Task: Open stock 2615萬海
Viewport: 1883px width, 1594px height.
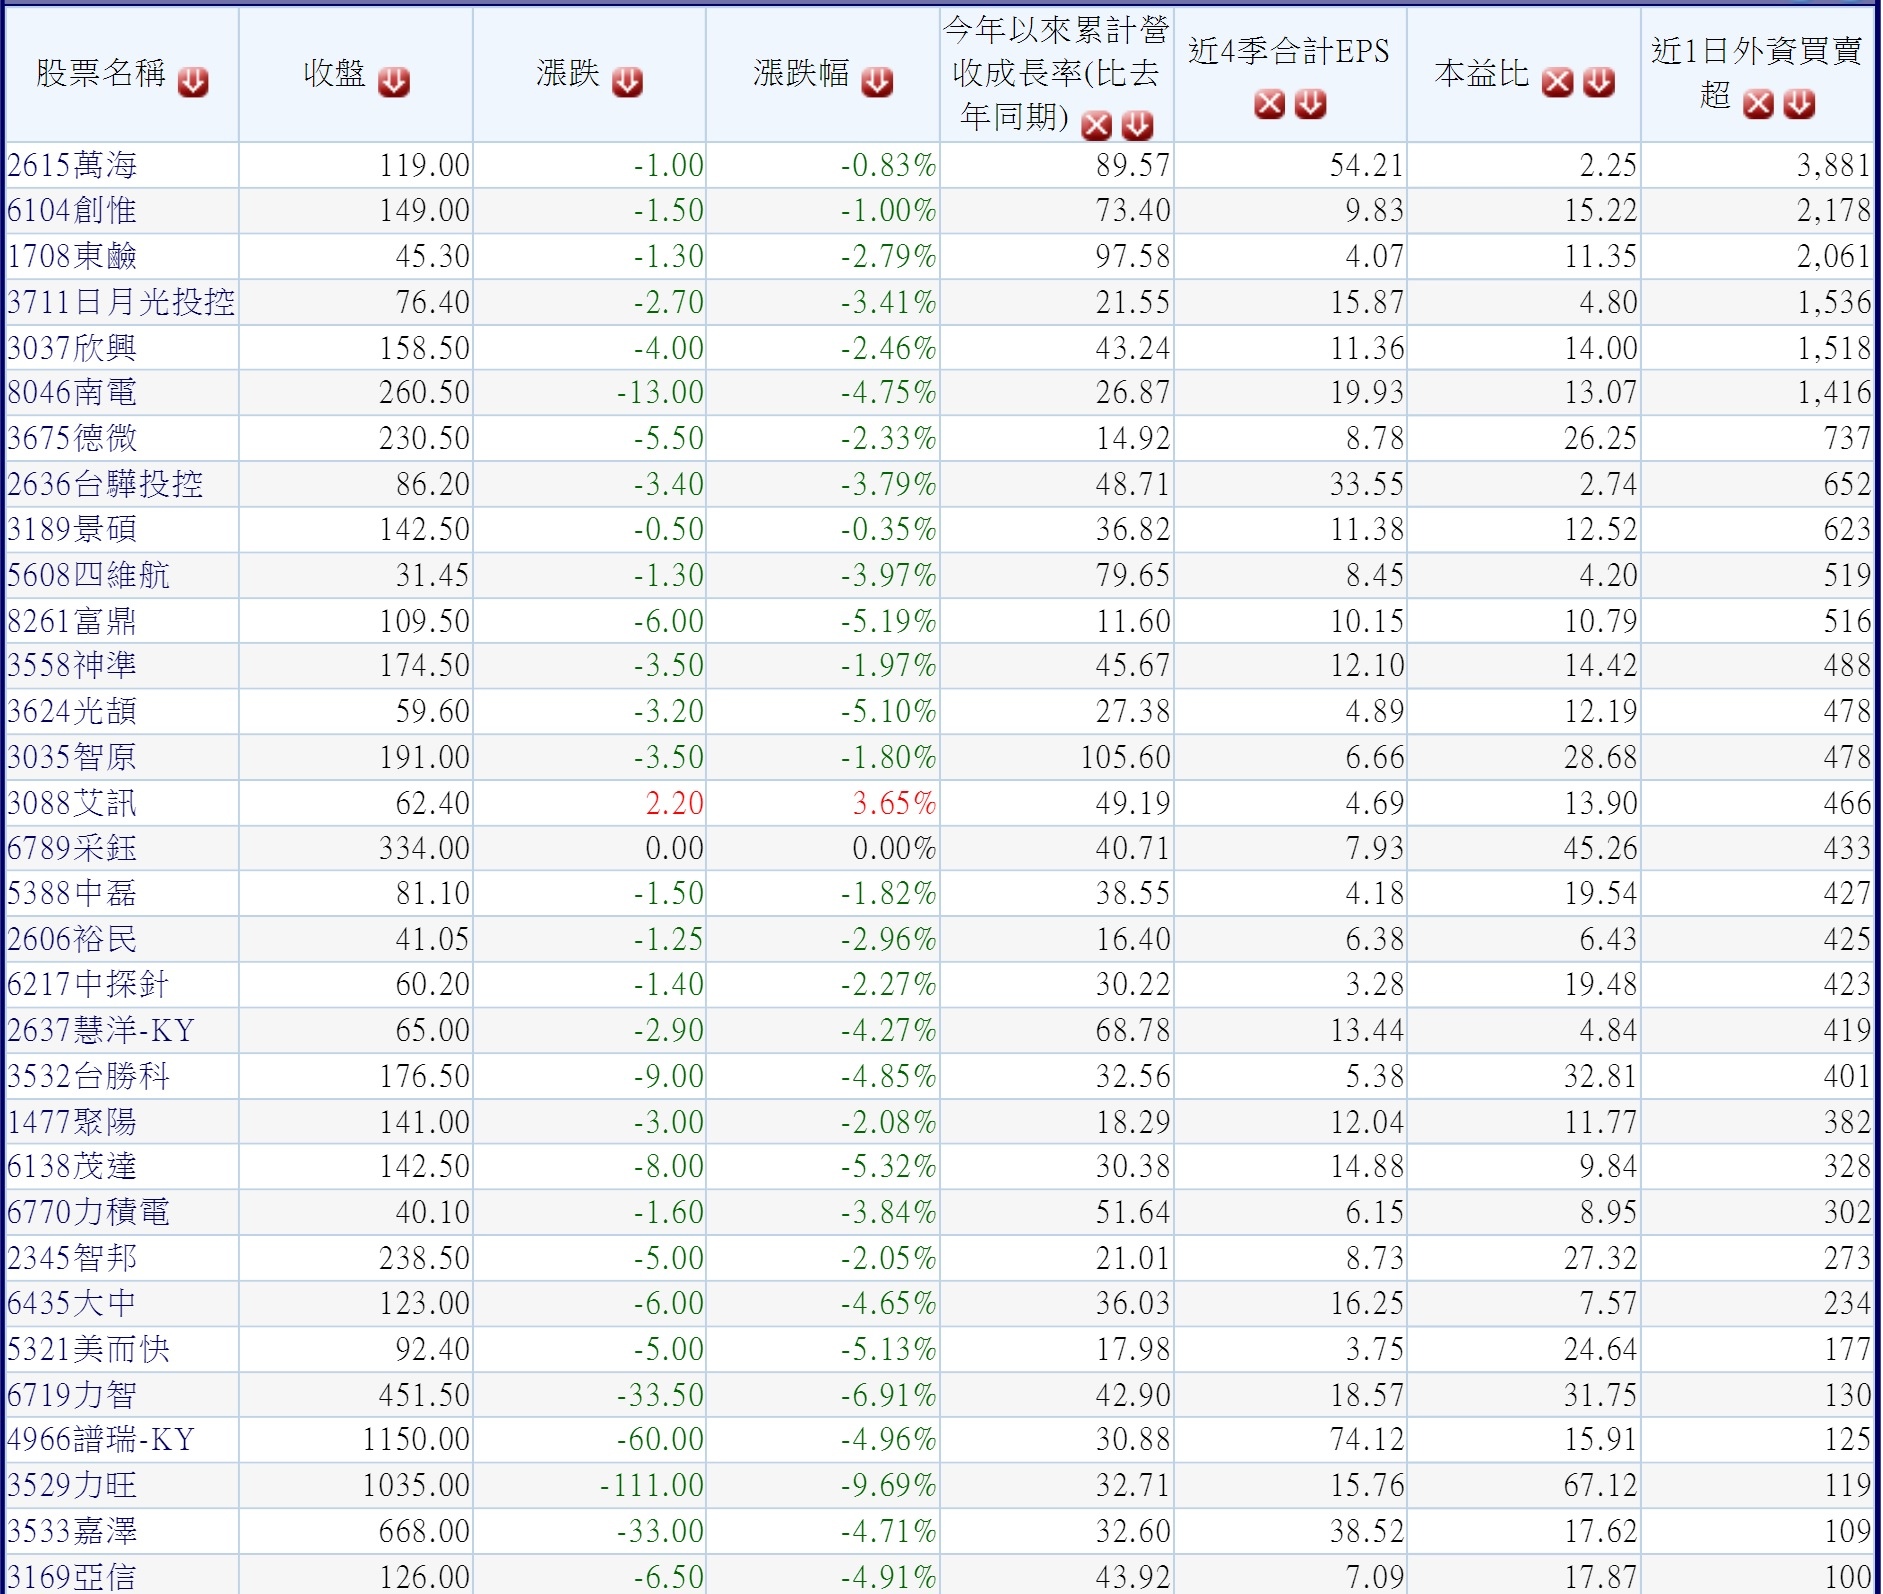Action: point(72,165)
